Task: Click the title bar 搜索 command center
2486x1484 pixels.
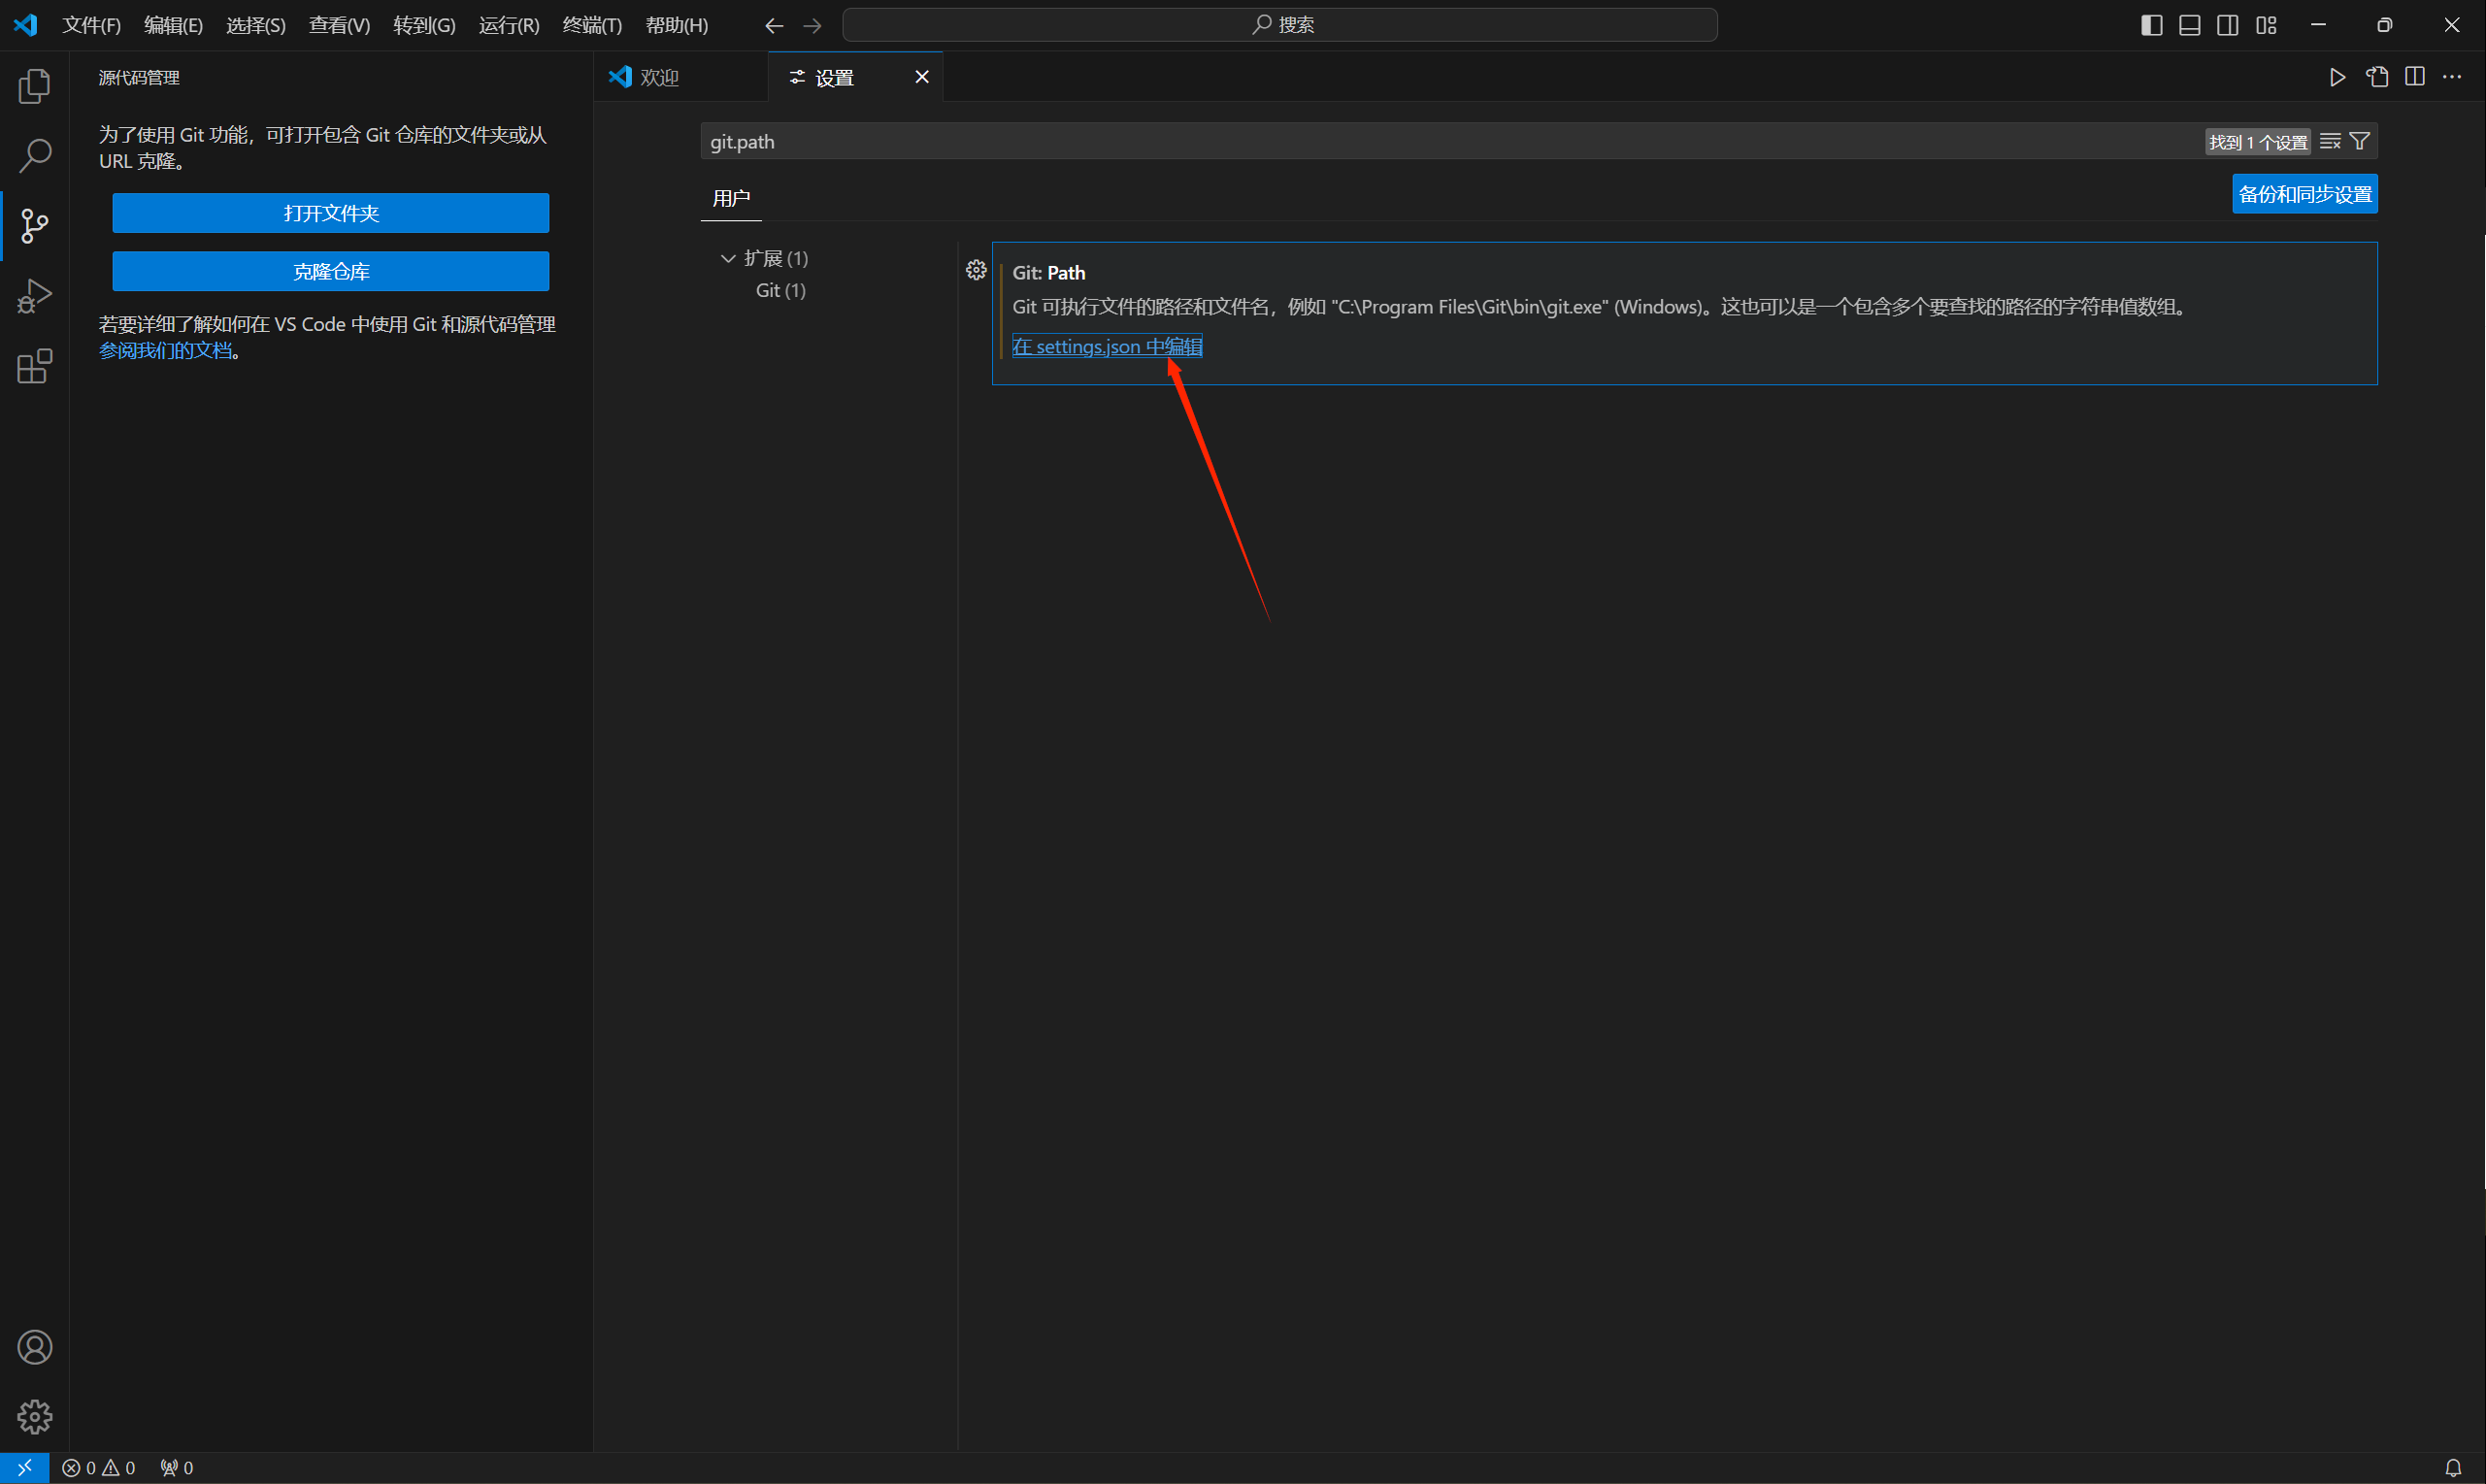Action: (1280, 25)
